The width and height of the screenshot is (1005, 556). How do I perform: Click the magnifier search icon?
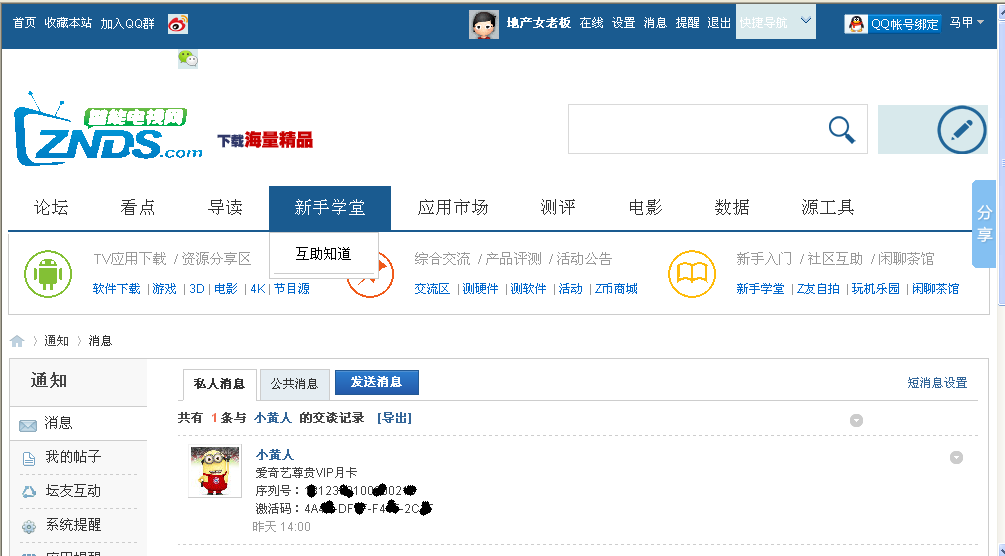click(x=842, y=130)
